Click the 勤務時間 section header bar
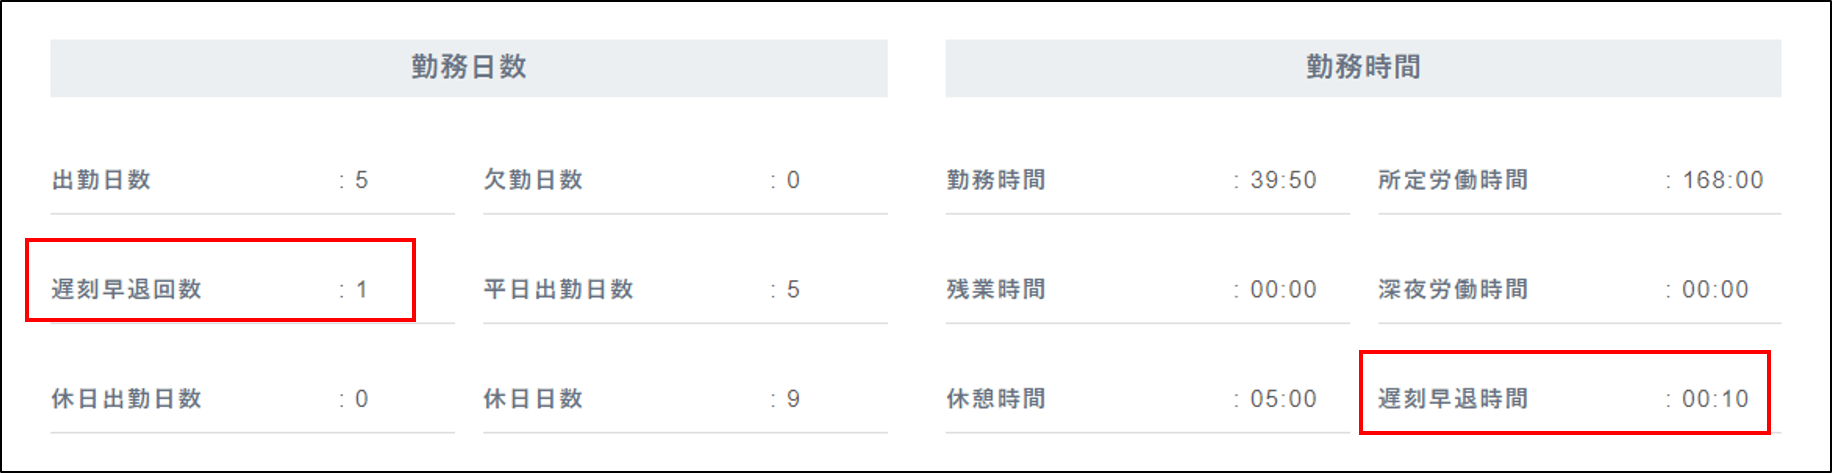1832x473 pixels. [1363, 67]
